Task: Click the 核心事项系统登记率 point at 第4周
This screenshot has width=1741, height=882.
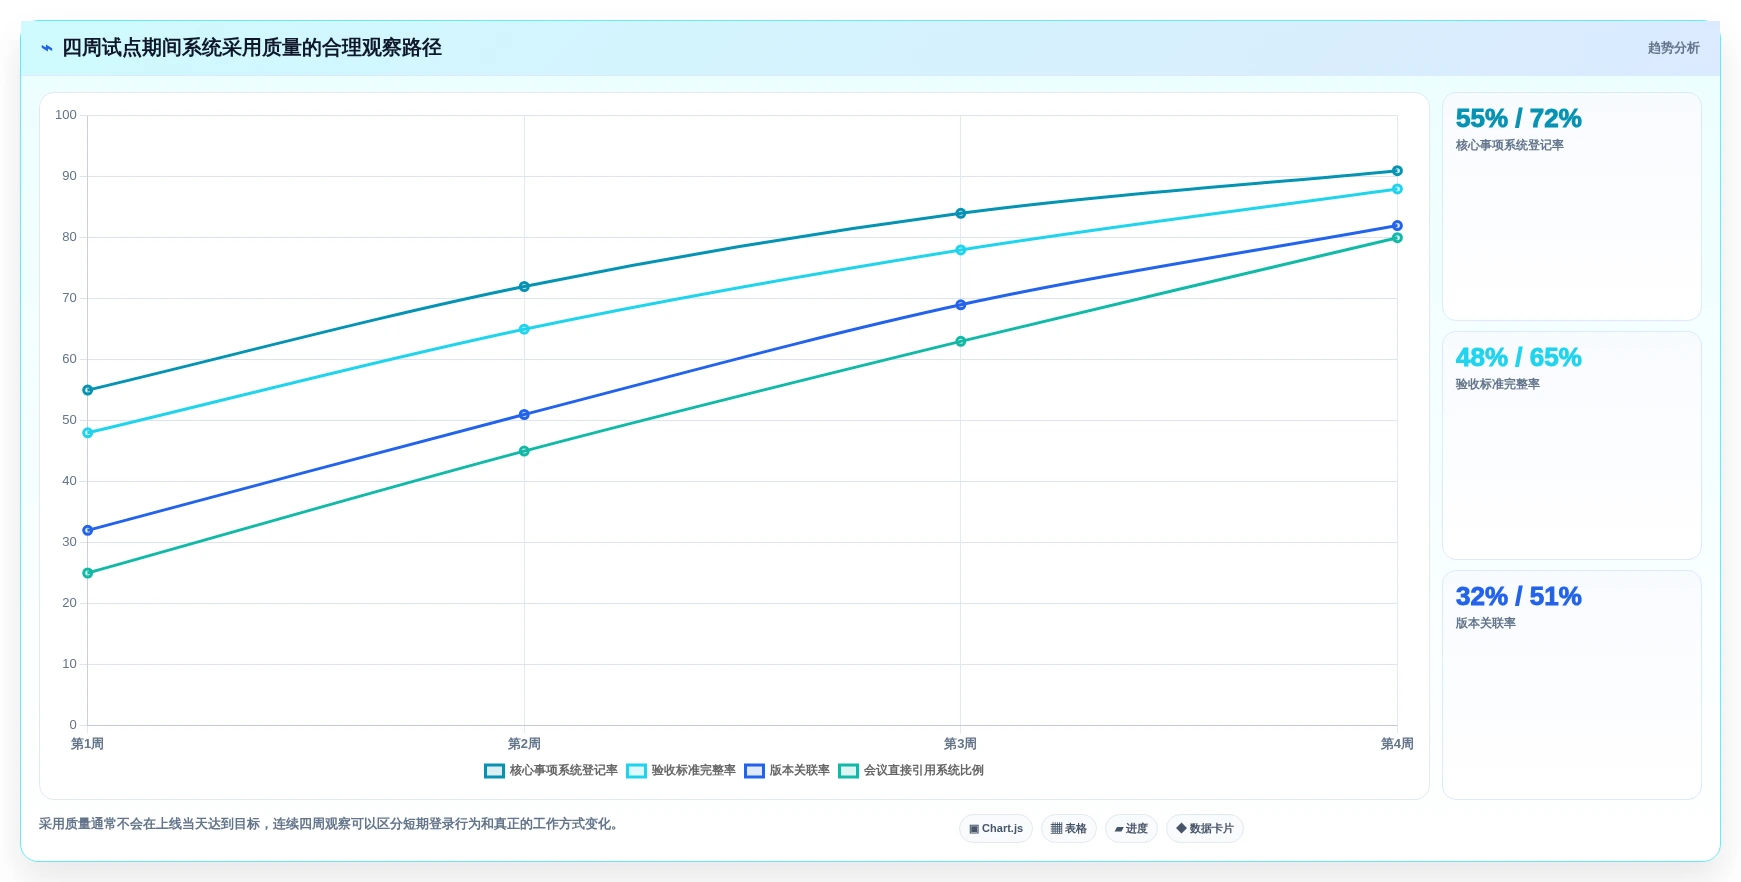Action: (x=1397, y=171)
